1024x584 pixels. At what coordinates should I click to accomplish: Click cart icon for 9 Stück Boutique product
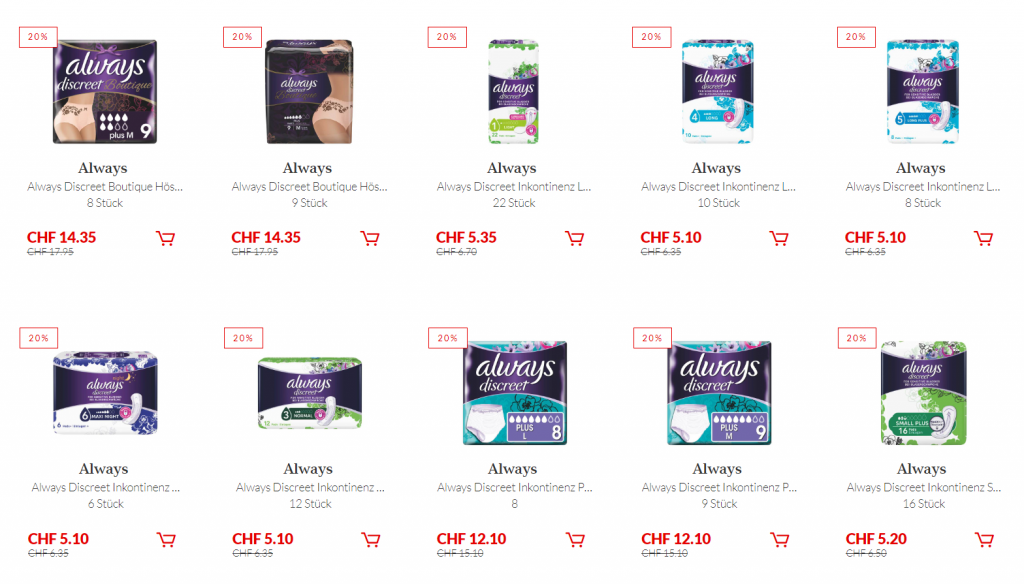[370, 238]
